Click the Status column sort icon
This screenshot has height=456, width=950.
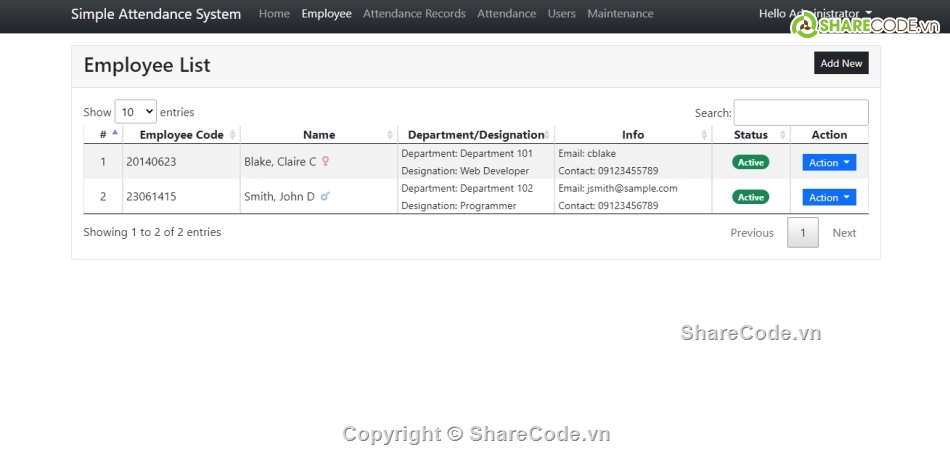(x=783, y=135)
